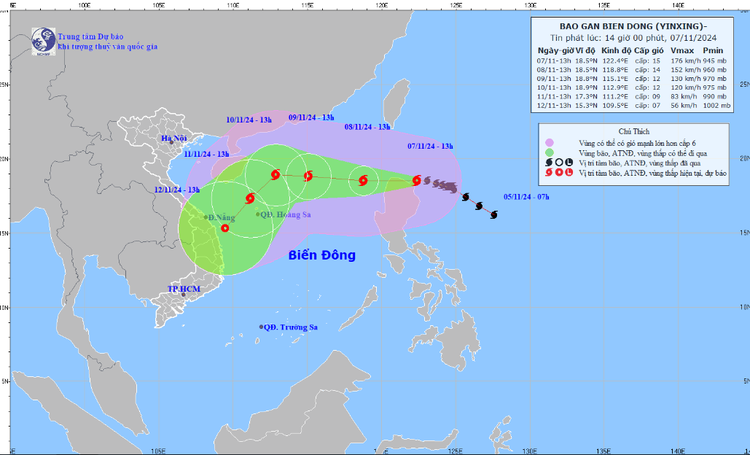Click the TP.HCM city dot marker
Image resolution: width=750 pixels, height=455 pixels.
[183, 295]
